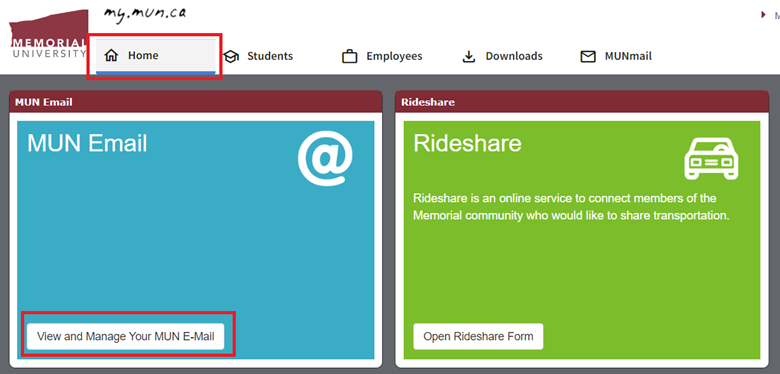Click the house icon beside Home
Image resolution: width=780 pixels, height=374 pixels.
point(111,56)
